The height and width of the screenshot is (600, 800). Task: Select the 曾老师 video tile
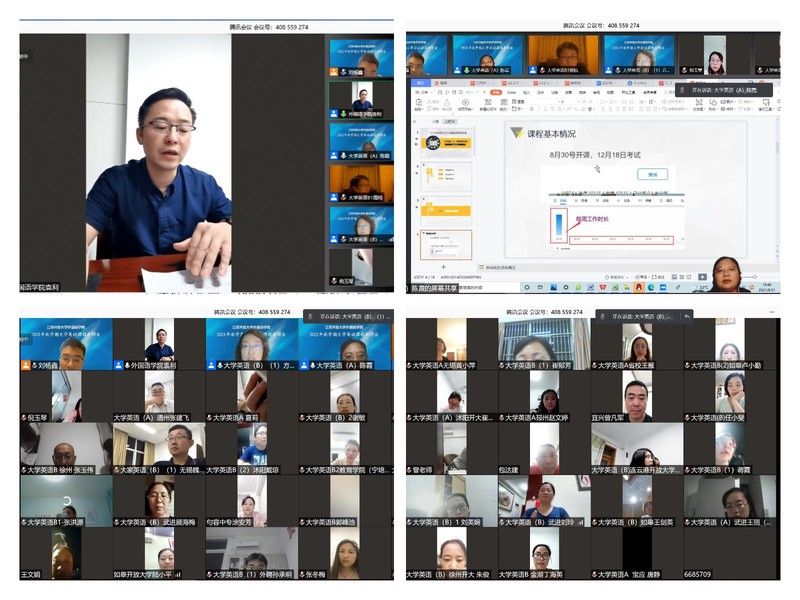[x=452, y=448]
